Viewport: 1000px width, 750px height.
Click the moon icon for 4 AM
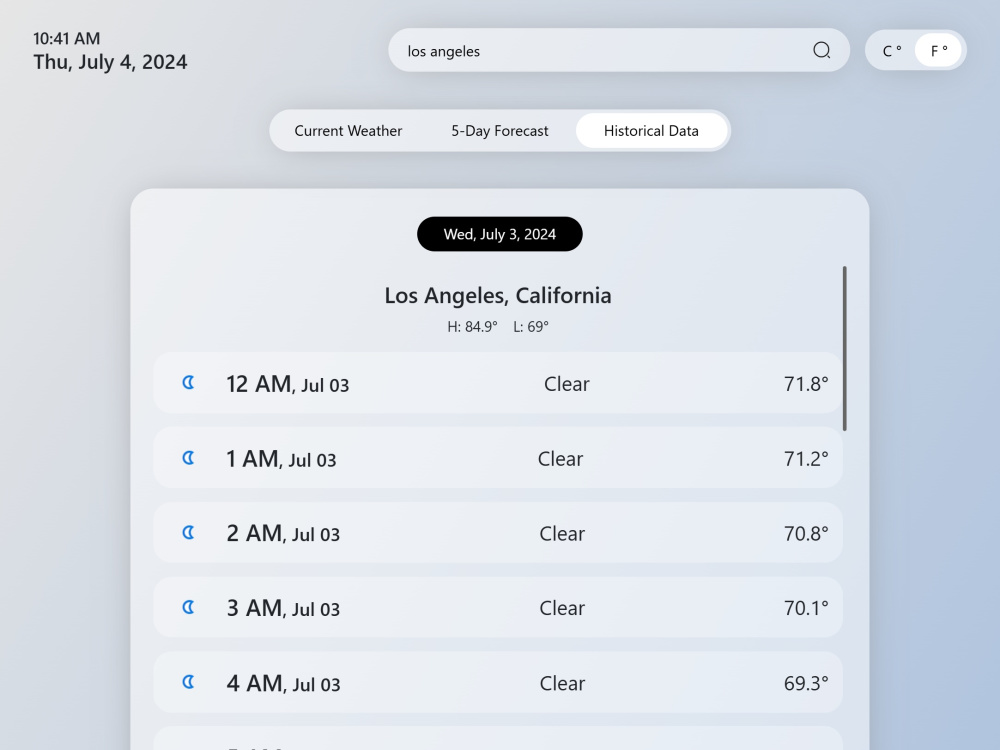(189, 682)
